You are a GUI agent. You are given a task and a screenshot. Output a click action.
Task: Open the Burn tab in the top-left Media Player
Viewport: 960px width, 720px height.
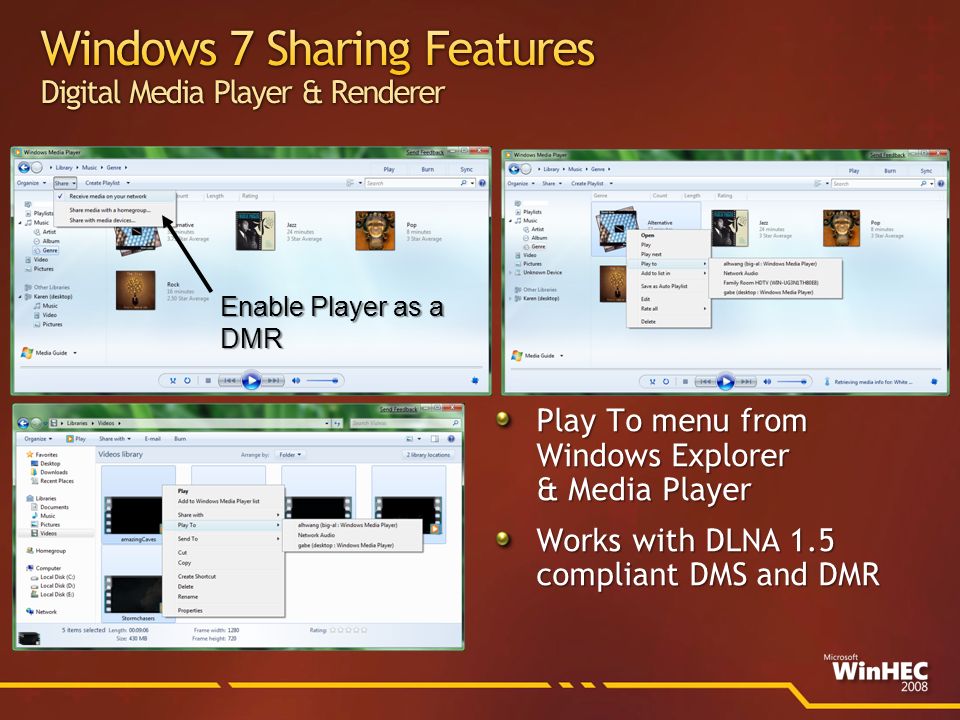(x=427, y=169)
